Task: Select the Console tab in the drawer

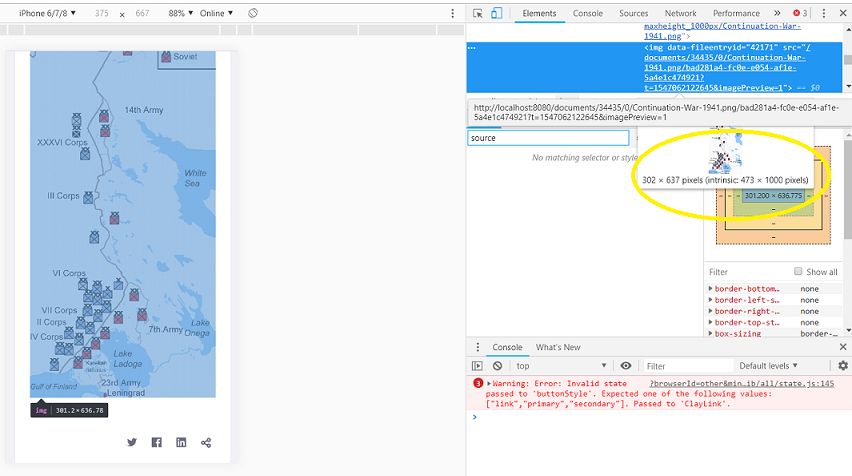Action: pos(507,347)
